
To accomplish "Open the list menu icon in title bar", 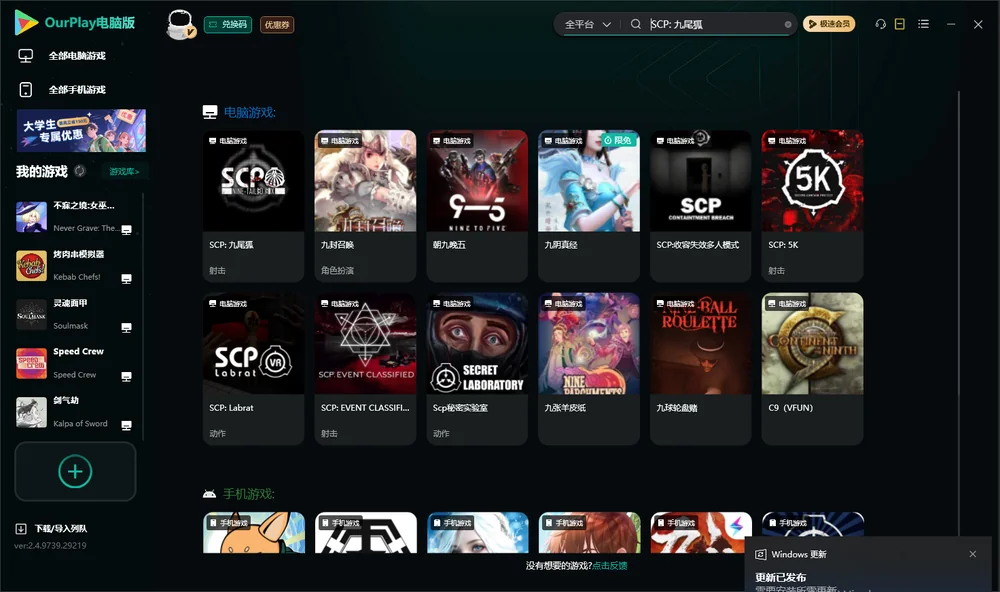I will (923, 24).
